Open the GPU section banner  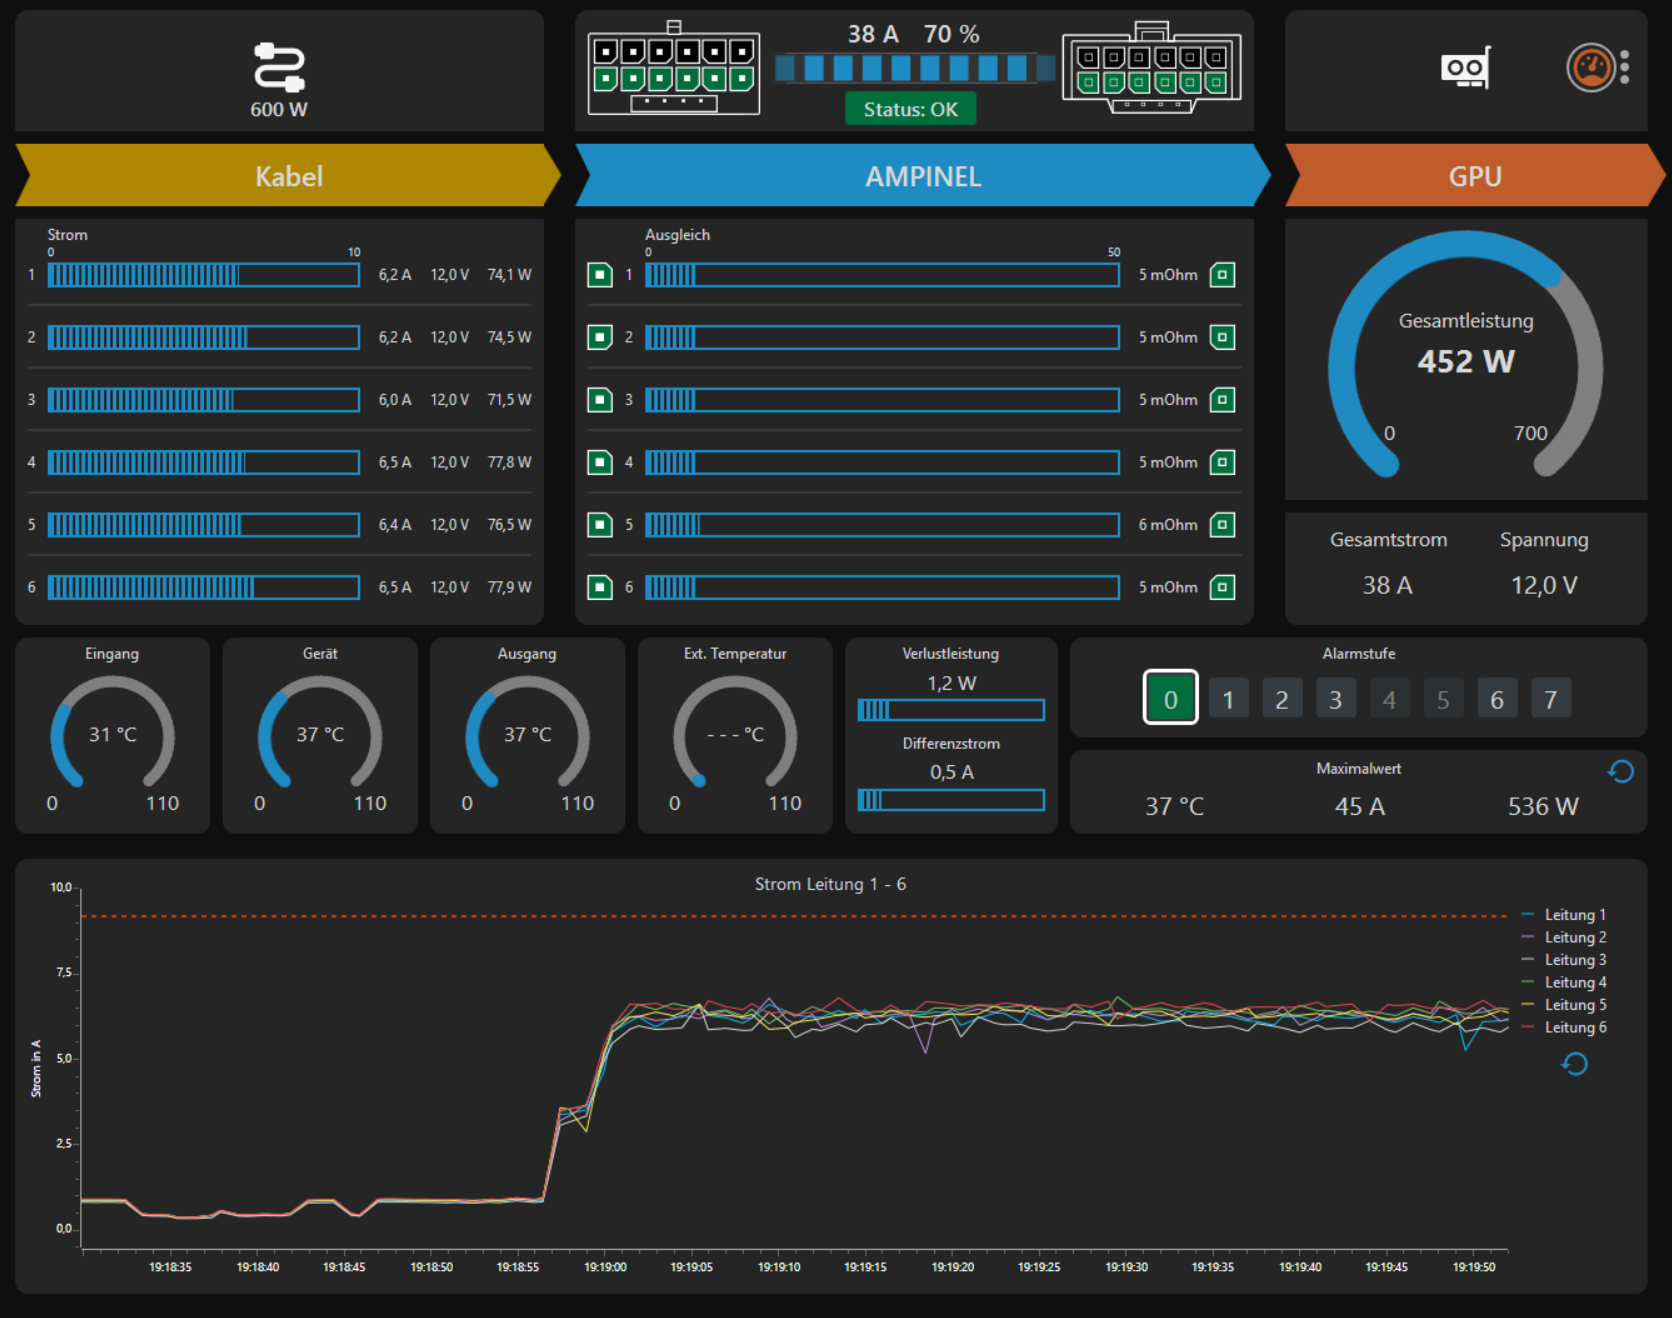(1476, 176)
